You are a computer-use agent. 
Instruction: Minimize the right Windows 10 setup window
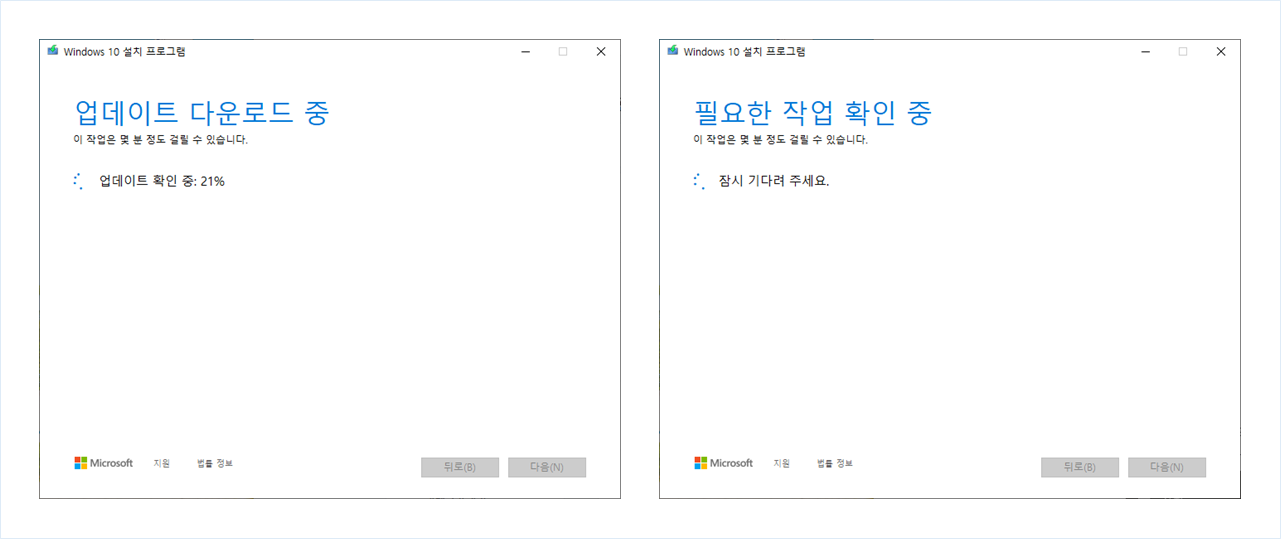(1145, 51)
